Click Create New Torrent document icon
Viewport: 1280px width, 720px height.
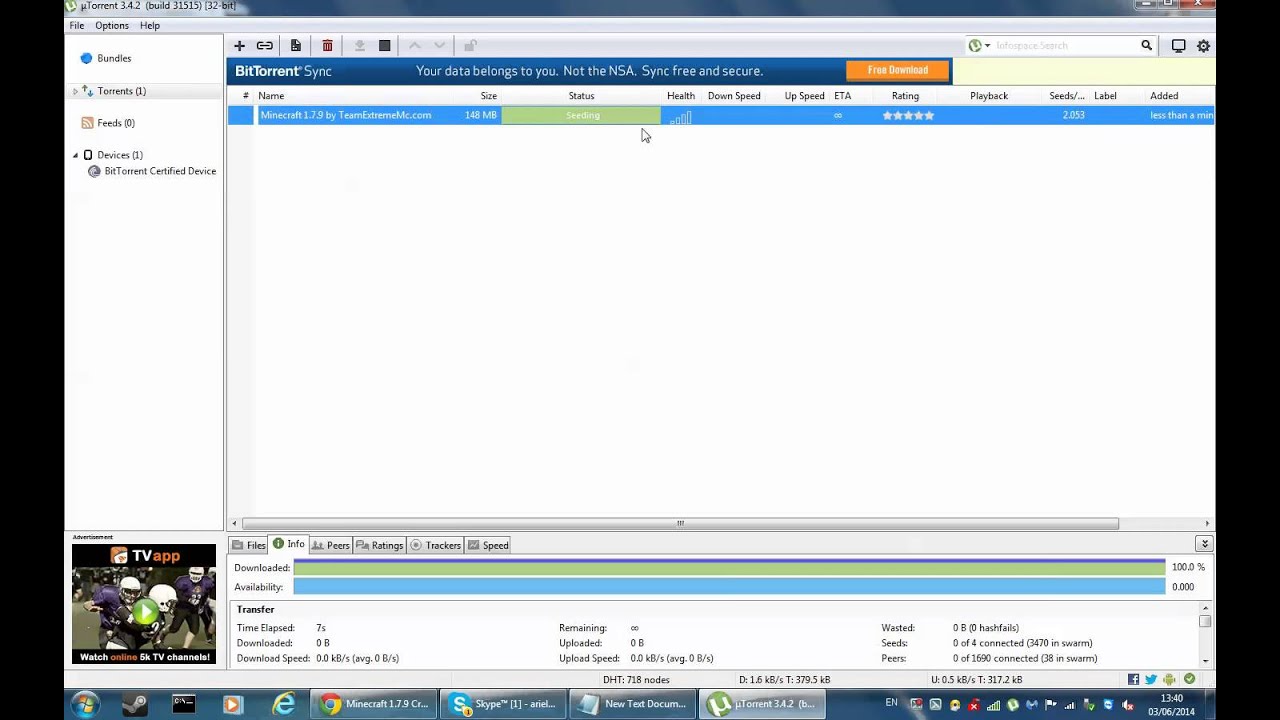coord(296,46)
